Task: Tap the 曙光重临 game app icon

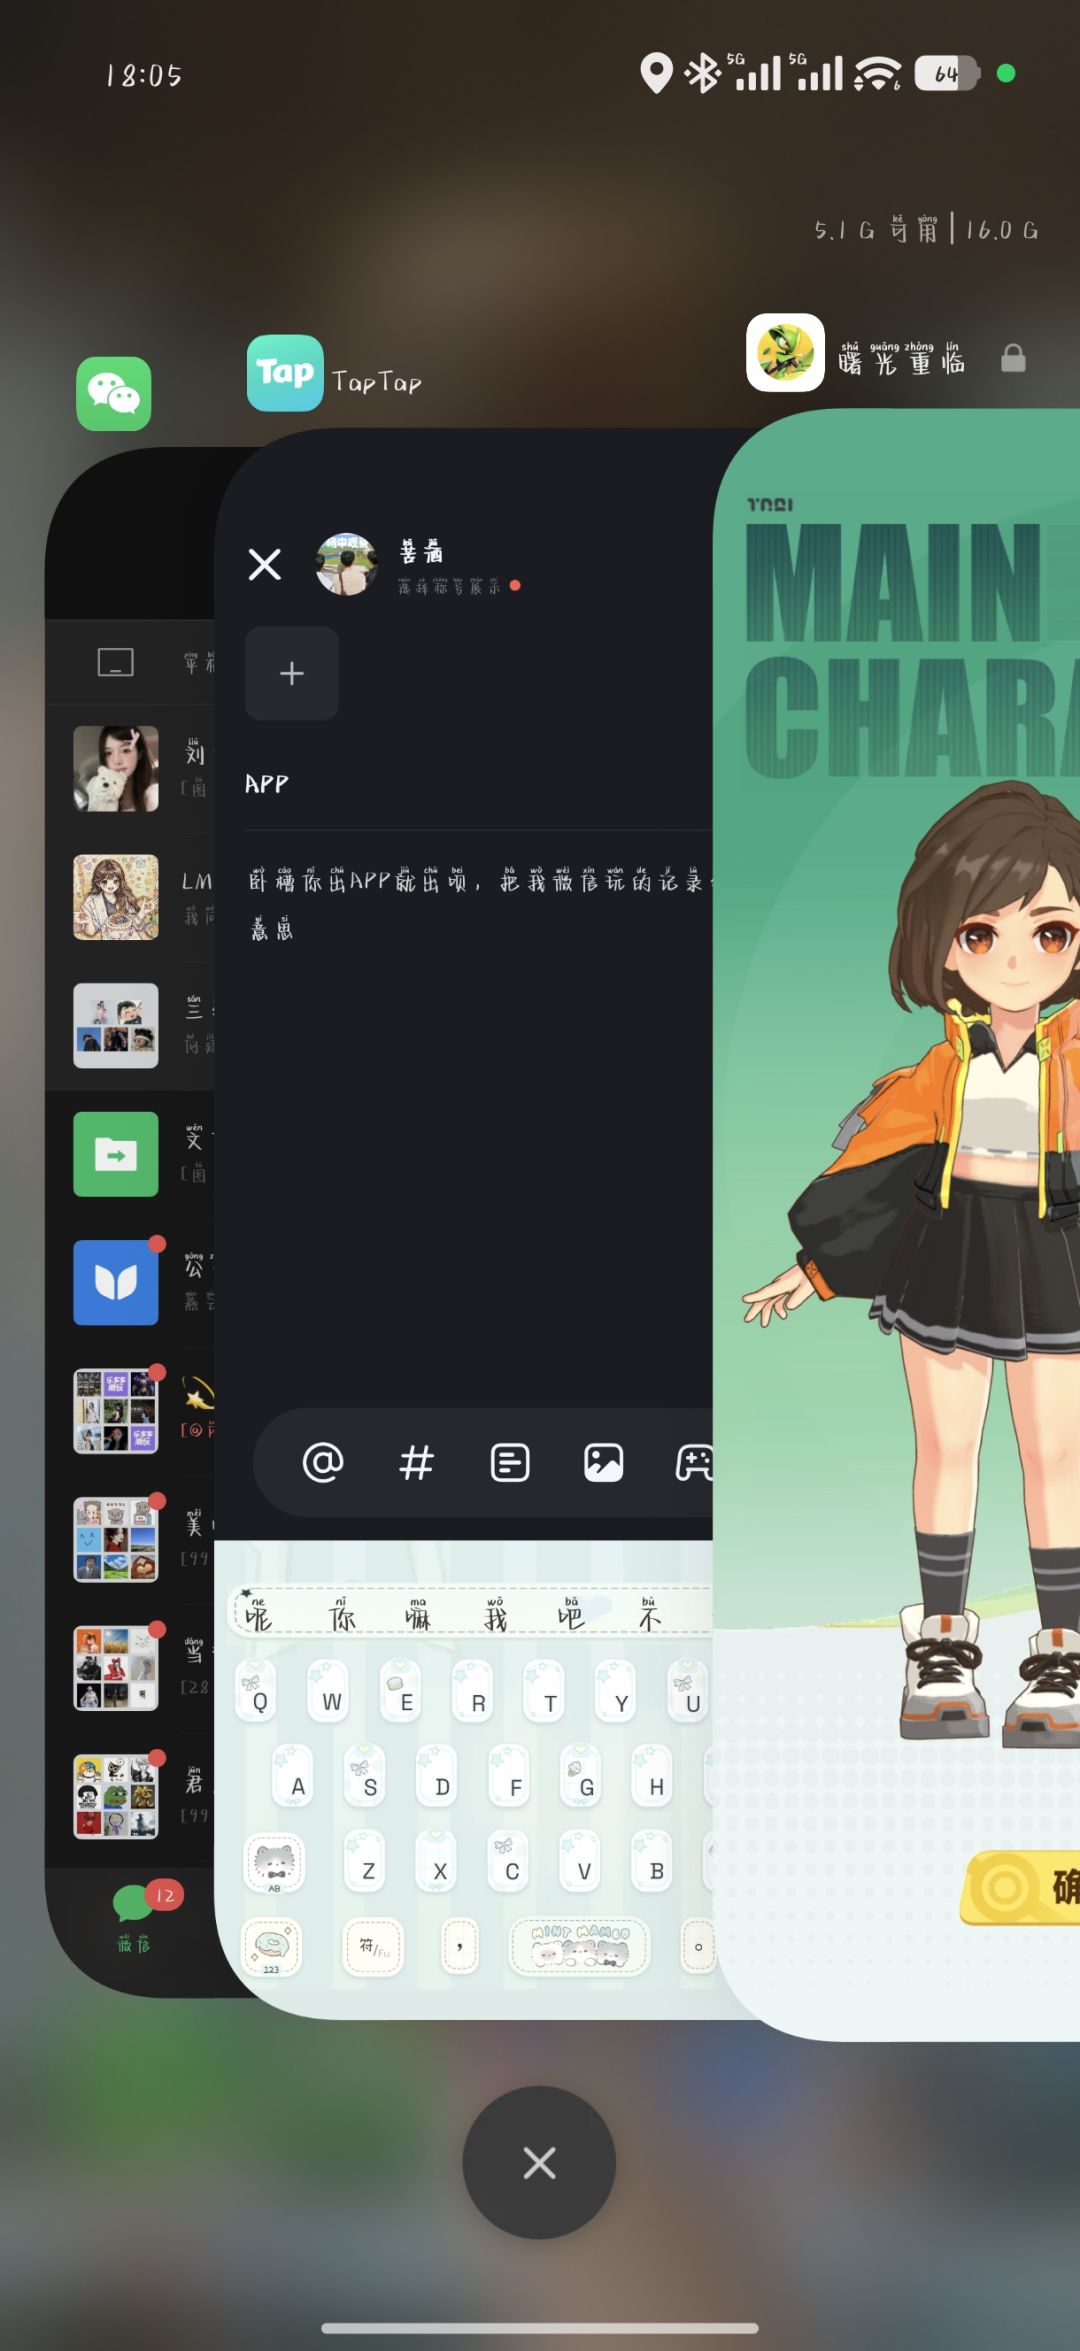Action: [785, 353]
